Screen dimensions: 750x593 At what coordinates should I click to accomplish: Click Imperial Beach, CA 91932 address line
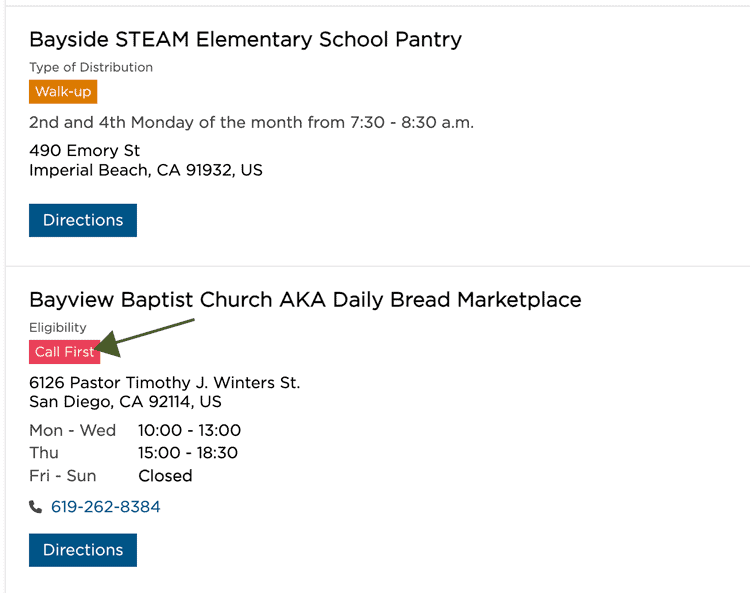click(146, 170)
